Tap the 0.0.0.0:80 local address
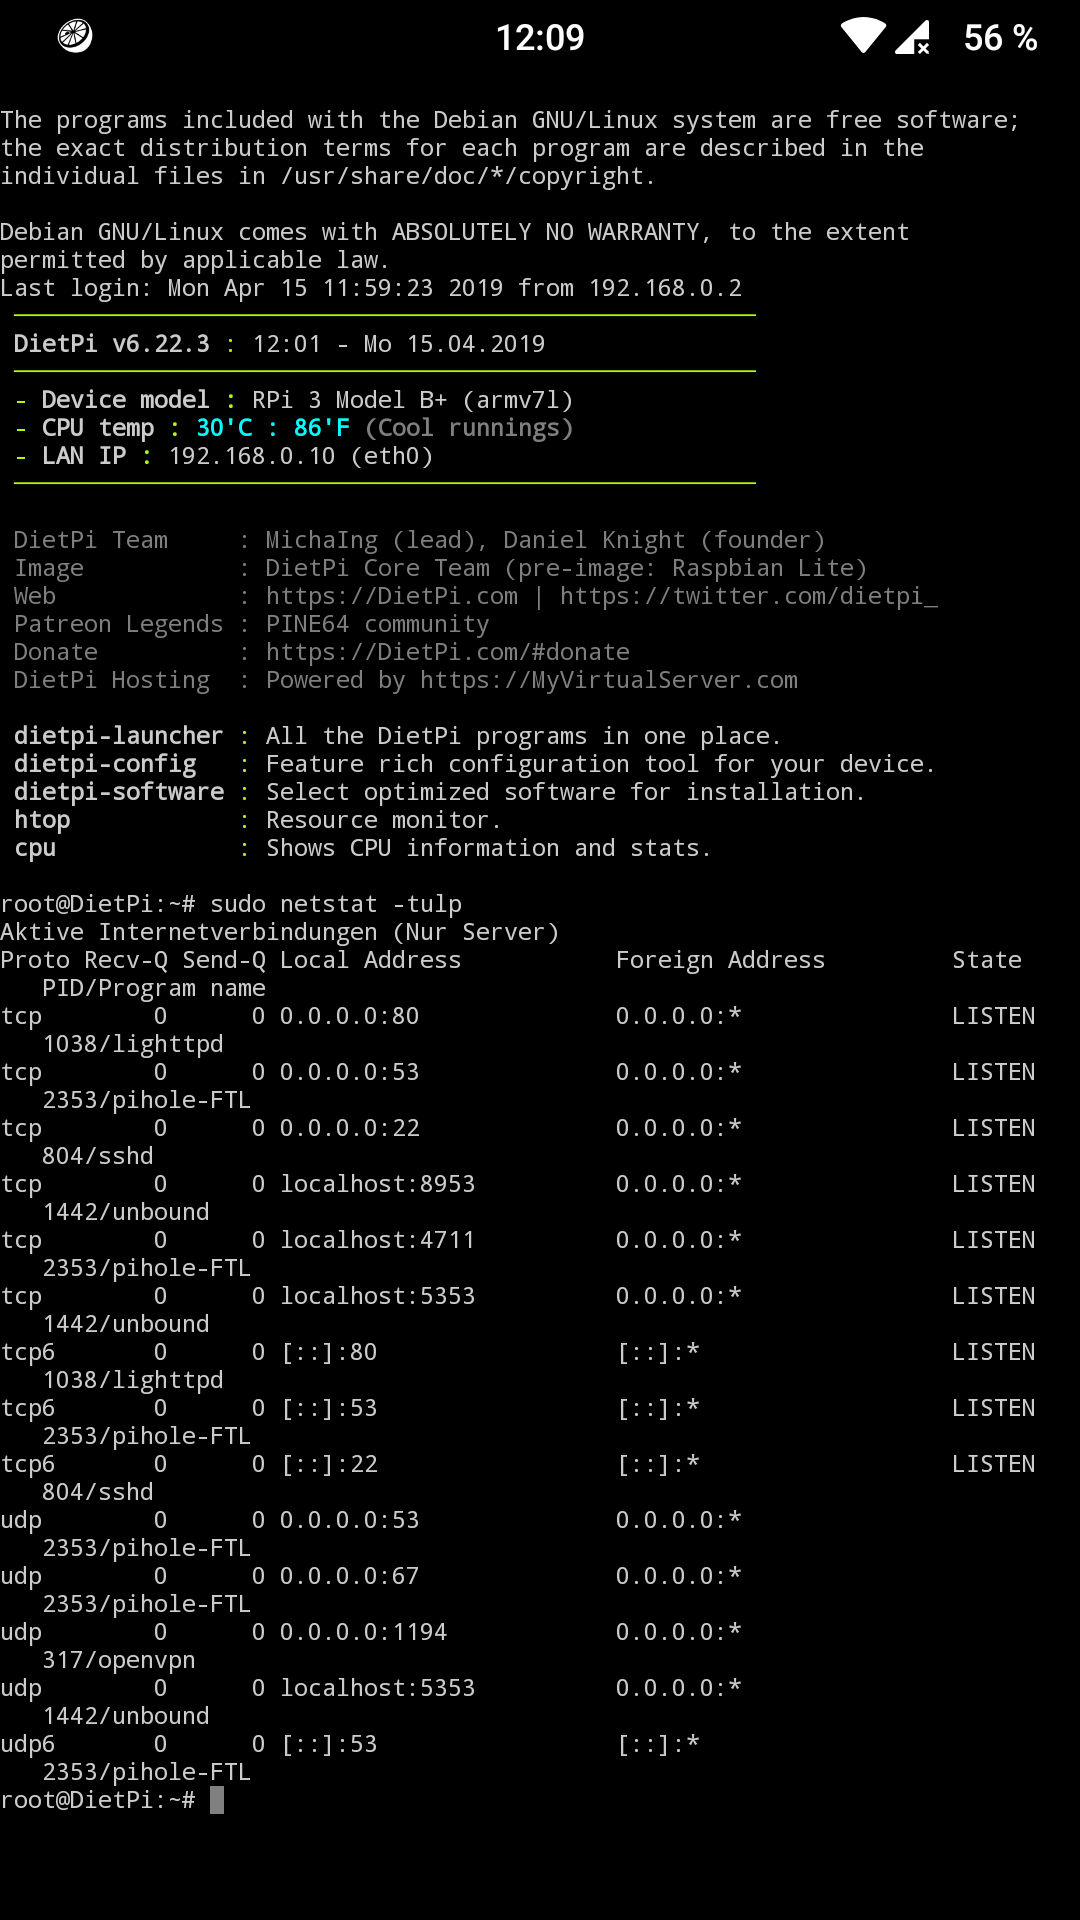1080x1920 pixels. click(350, 1016)
